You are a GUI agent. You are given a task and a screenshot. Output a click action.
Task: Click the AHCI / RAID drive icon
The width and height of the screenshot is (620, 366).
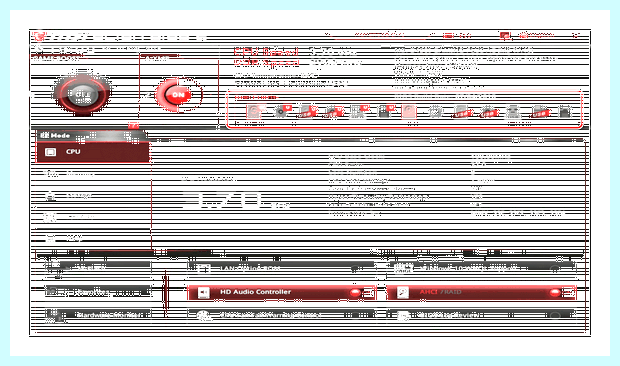coord(403,292)
